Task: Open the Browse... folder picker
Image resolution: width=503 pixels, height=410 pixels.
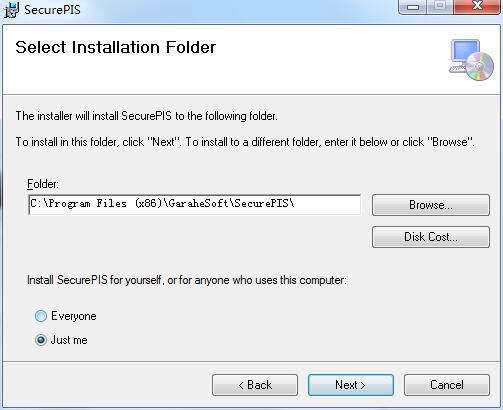Action: [431, 205]
